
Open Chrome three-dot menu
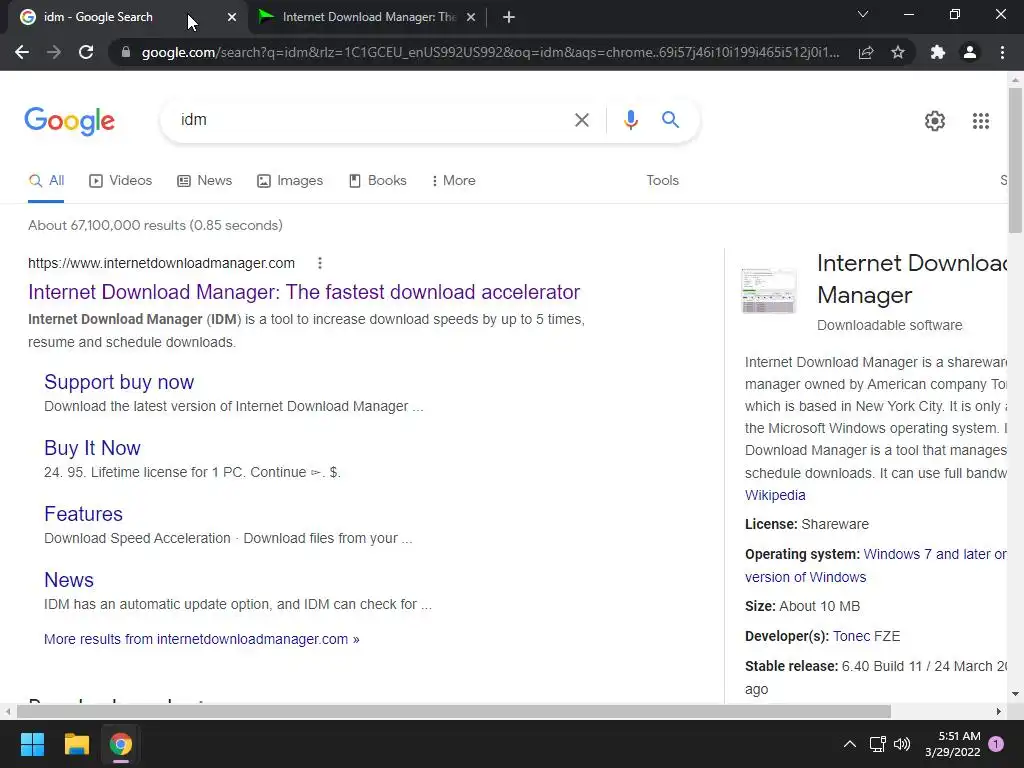(x=1002, y=52)
